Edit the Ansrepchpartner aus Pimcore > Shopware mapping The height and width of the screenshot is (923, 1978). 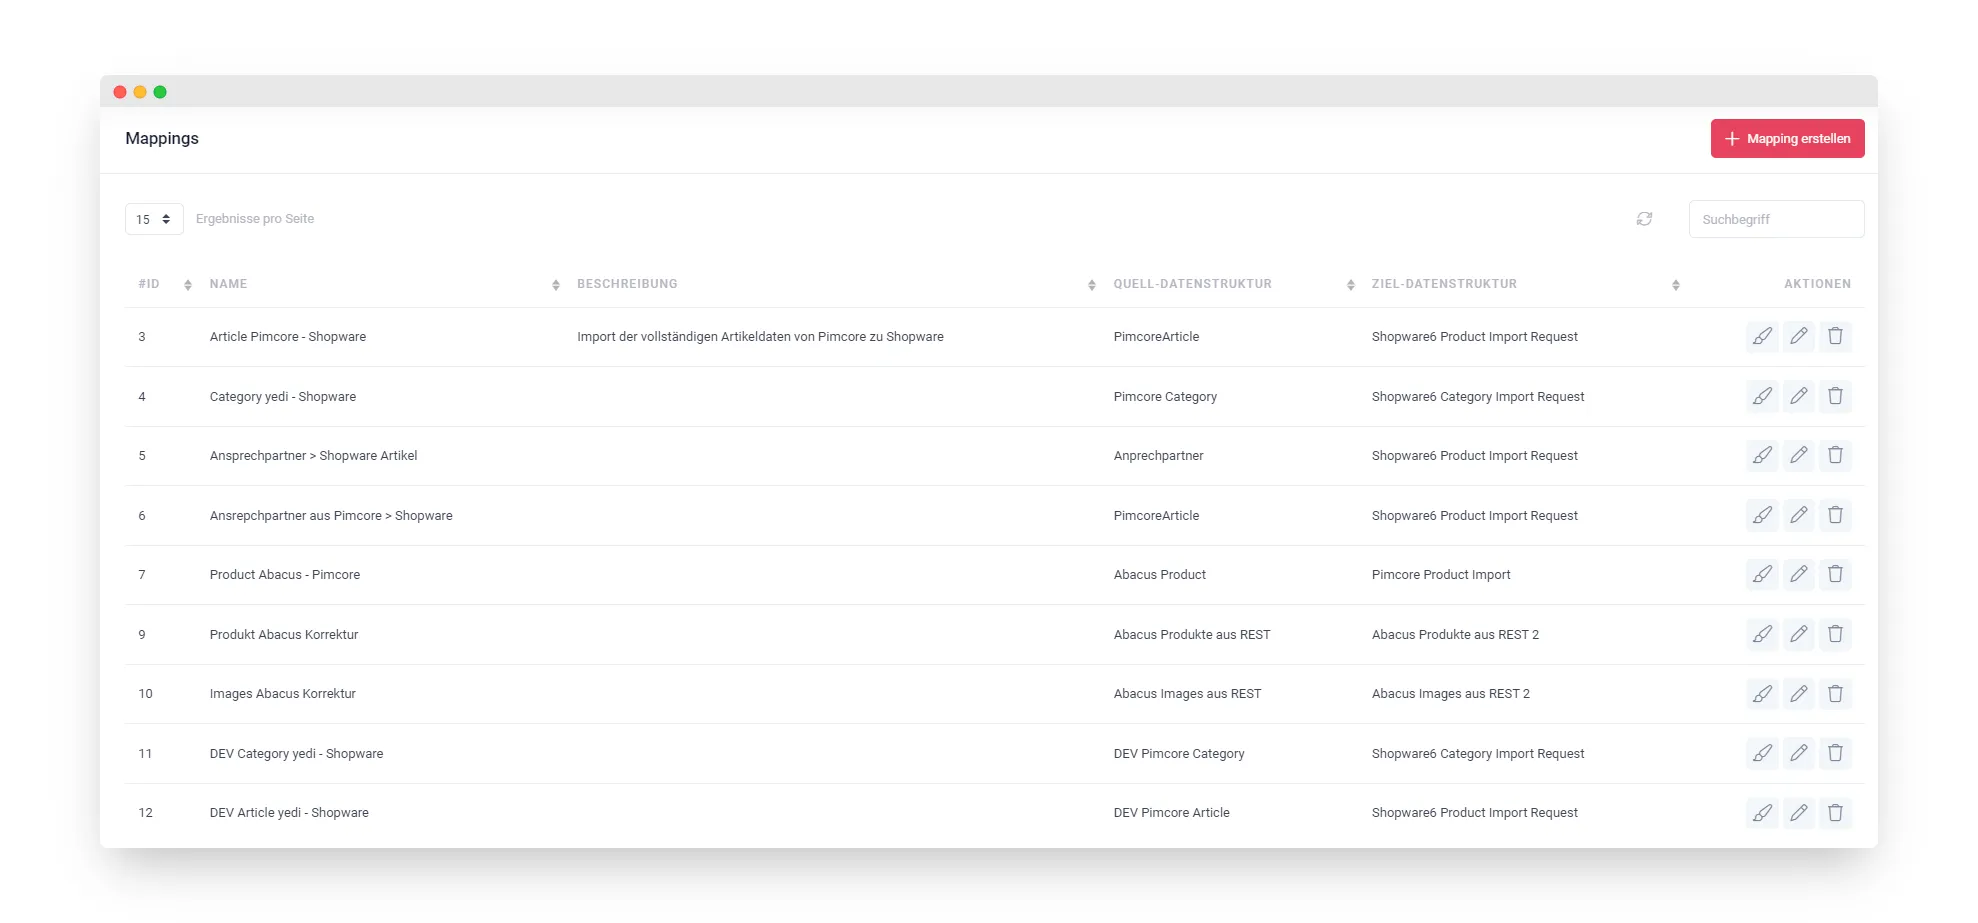1799,515
